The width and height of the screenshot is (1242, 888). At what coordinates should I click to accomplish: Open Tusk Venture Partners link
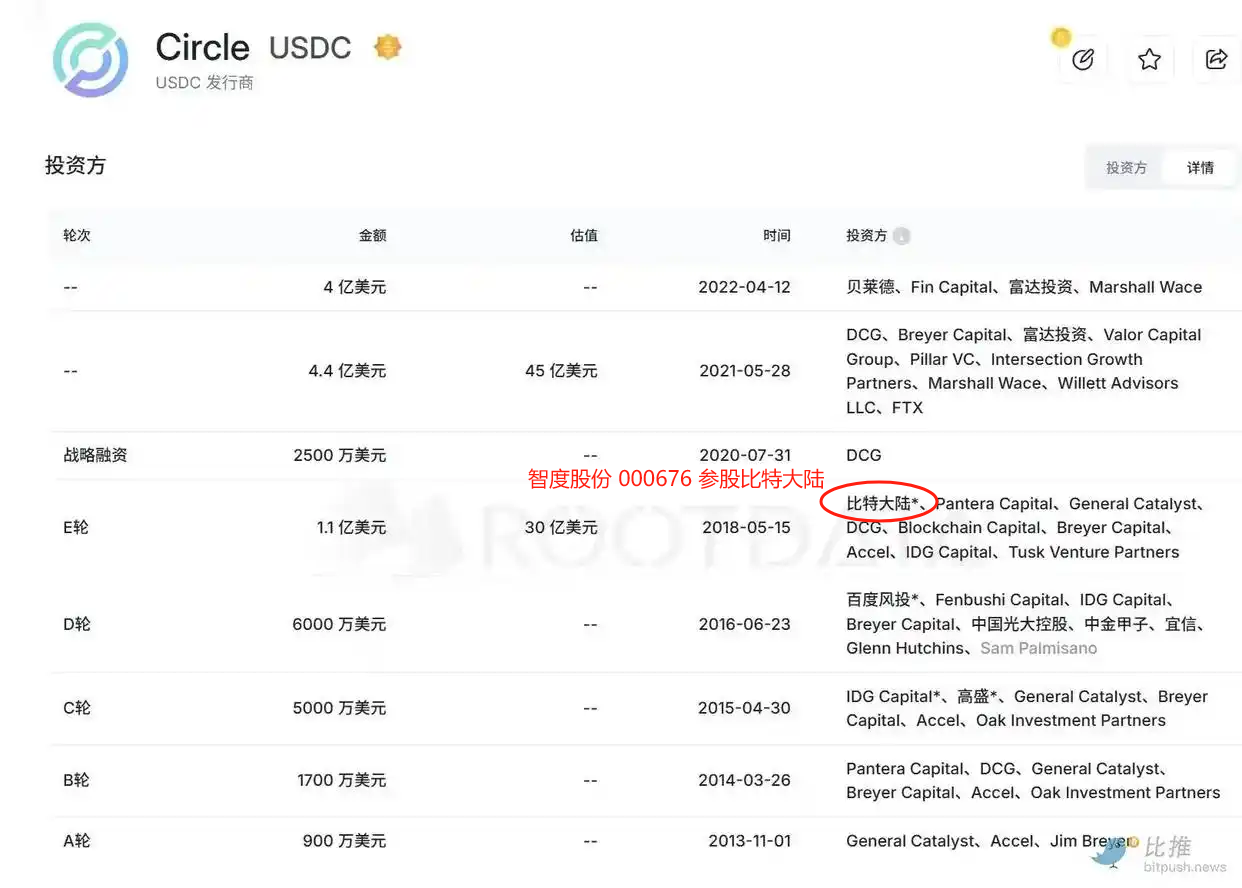point(1094,552)
